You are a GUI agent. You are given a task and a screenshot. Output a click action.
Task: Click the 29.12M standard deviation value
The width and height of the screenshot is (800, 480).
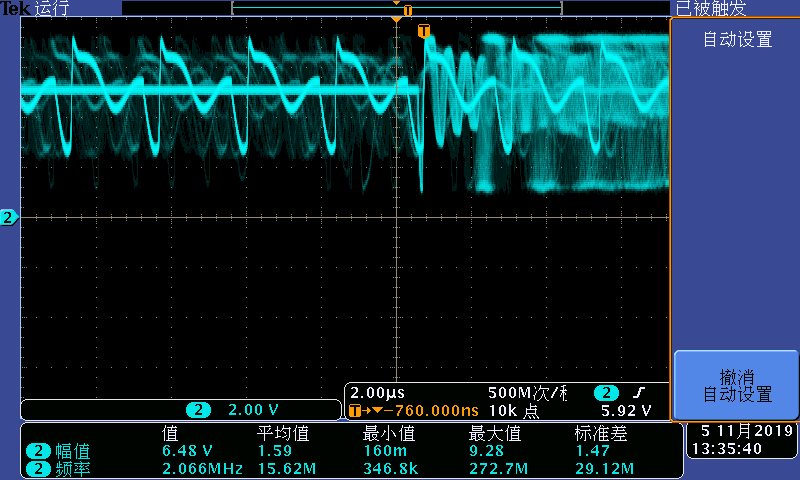tap(605, 468)
